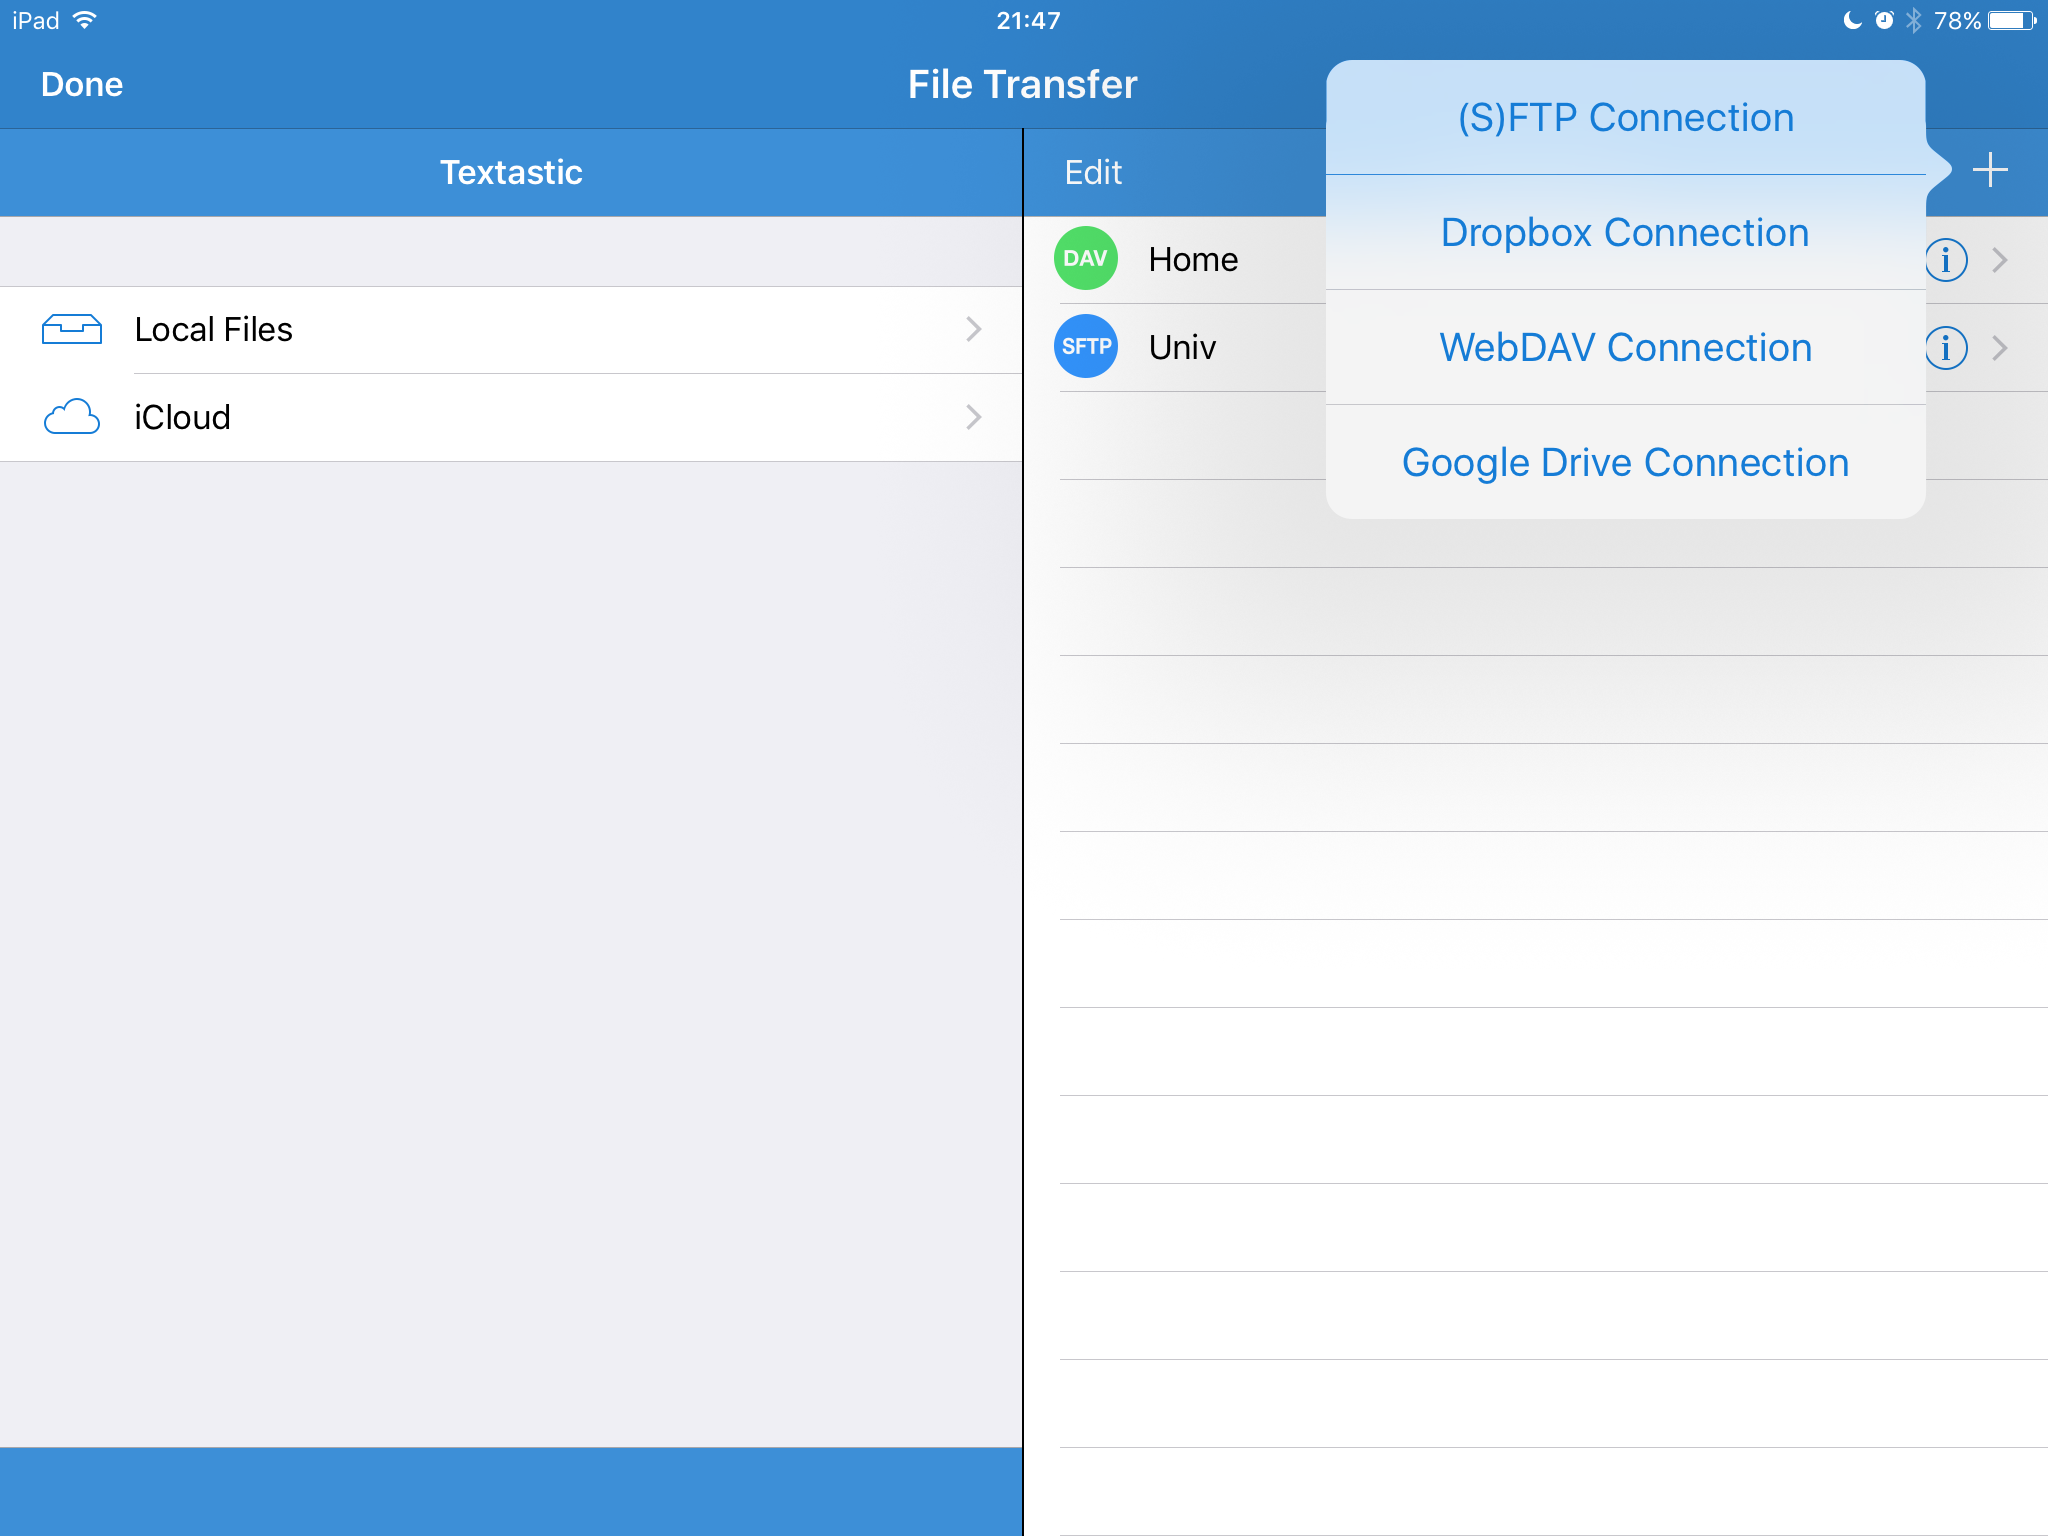Screen dimensions: 2048x1536
Task: Expand Local Files chevron
Action: 973,329
